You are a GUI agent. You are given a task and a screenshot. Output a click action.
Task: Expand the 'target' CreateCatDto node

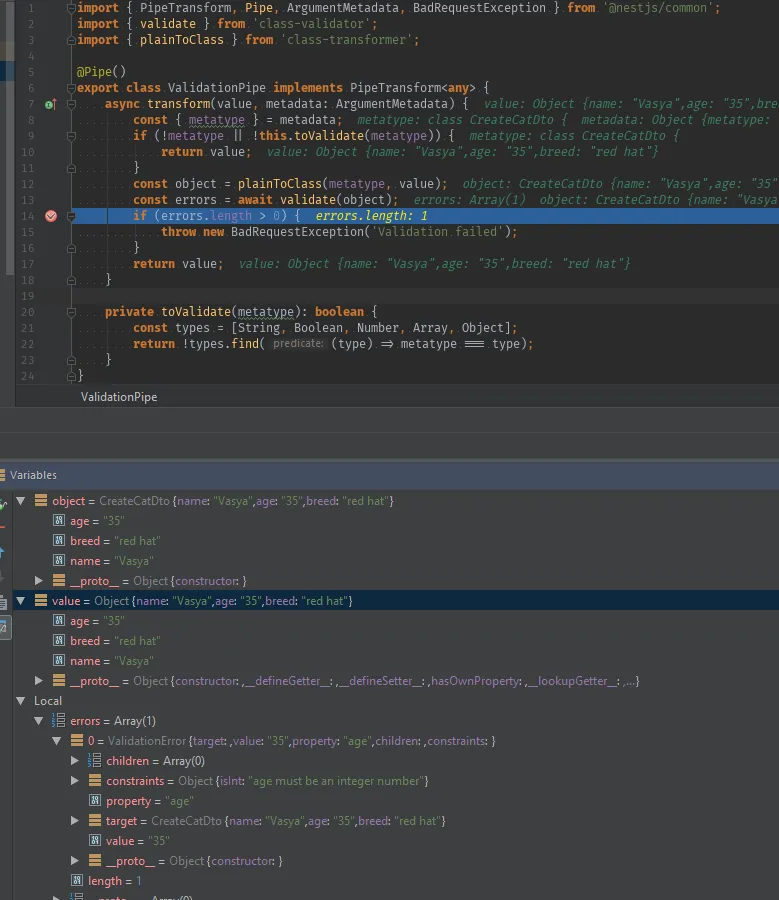click(75, 821)
